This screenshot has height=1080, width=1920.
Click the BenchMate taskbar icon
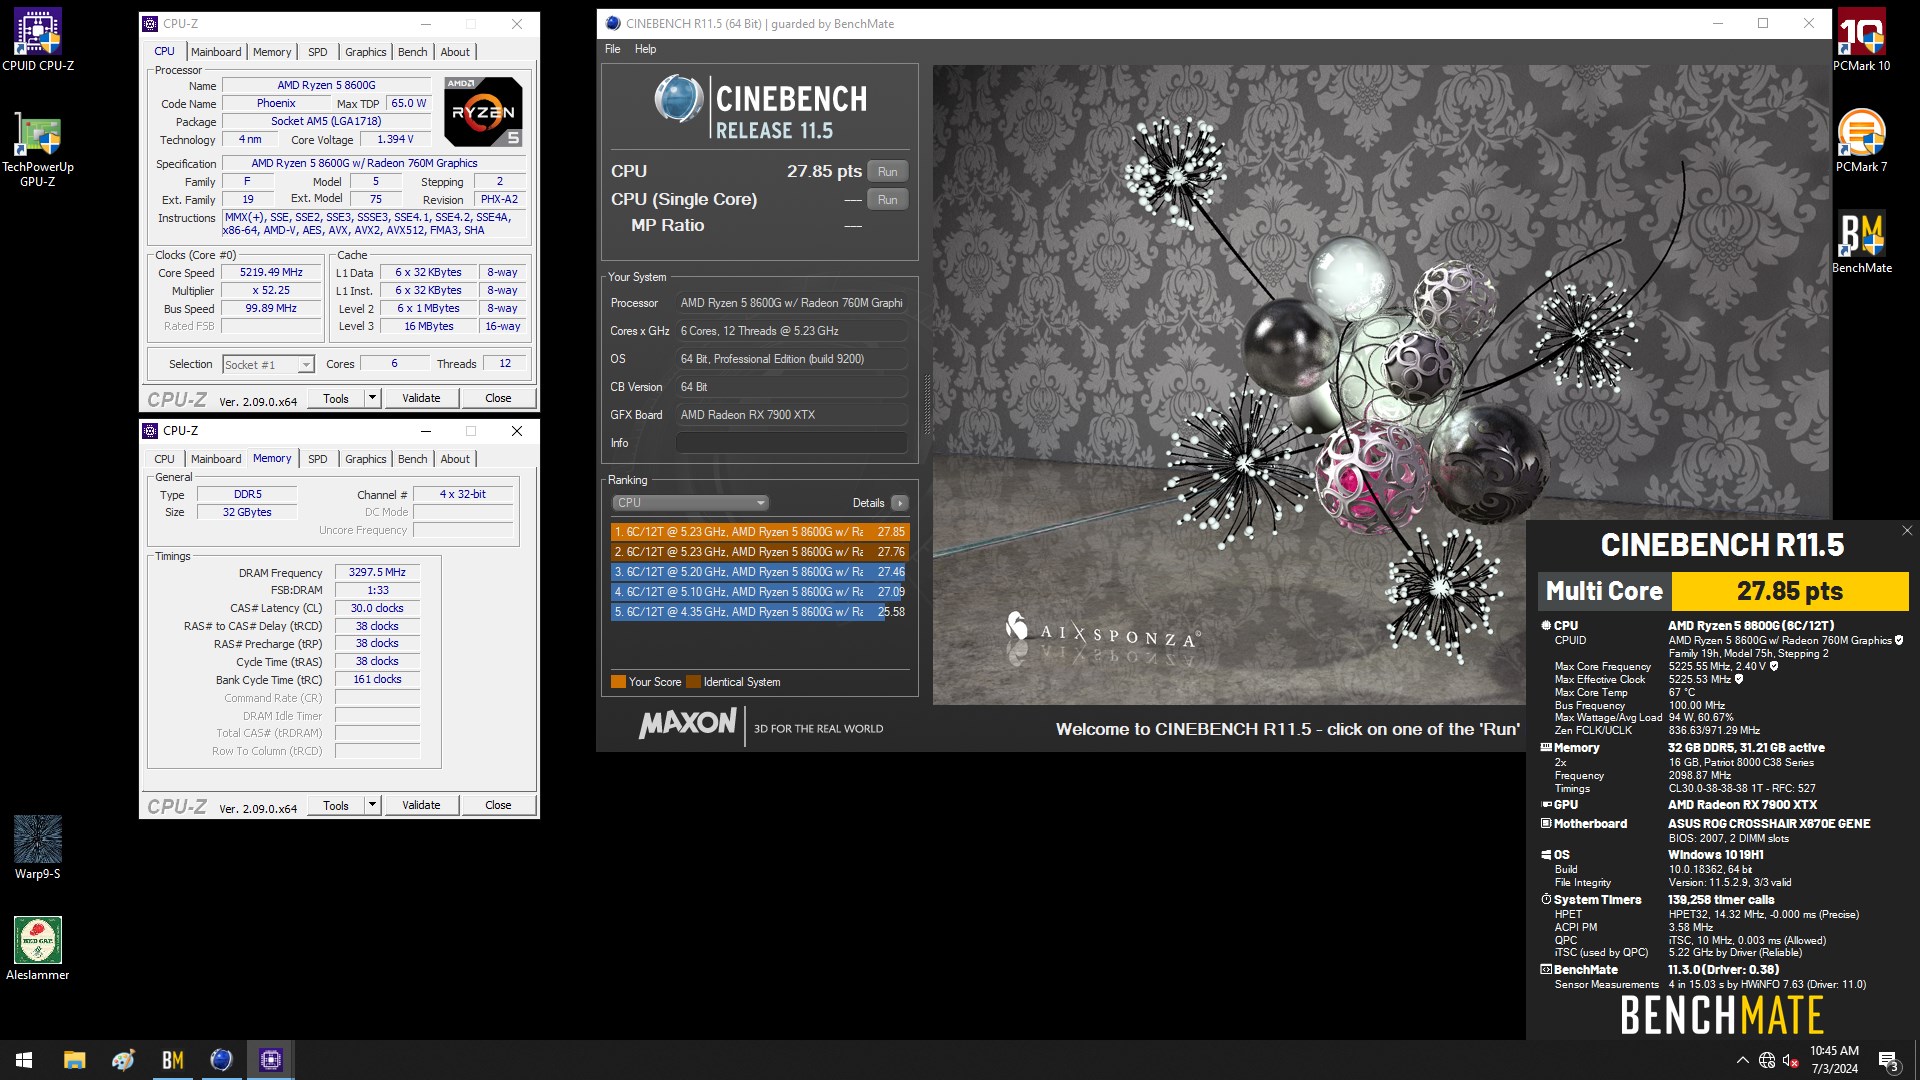173,1060
